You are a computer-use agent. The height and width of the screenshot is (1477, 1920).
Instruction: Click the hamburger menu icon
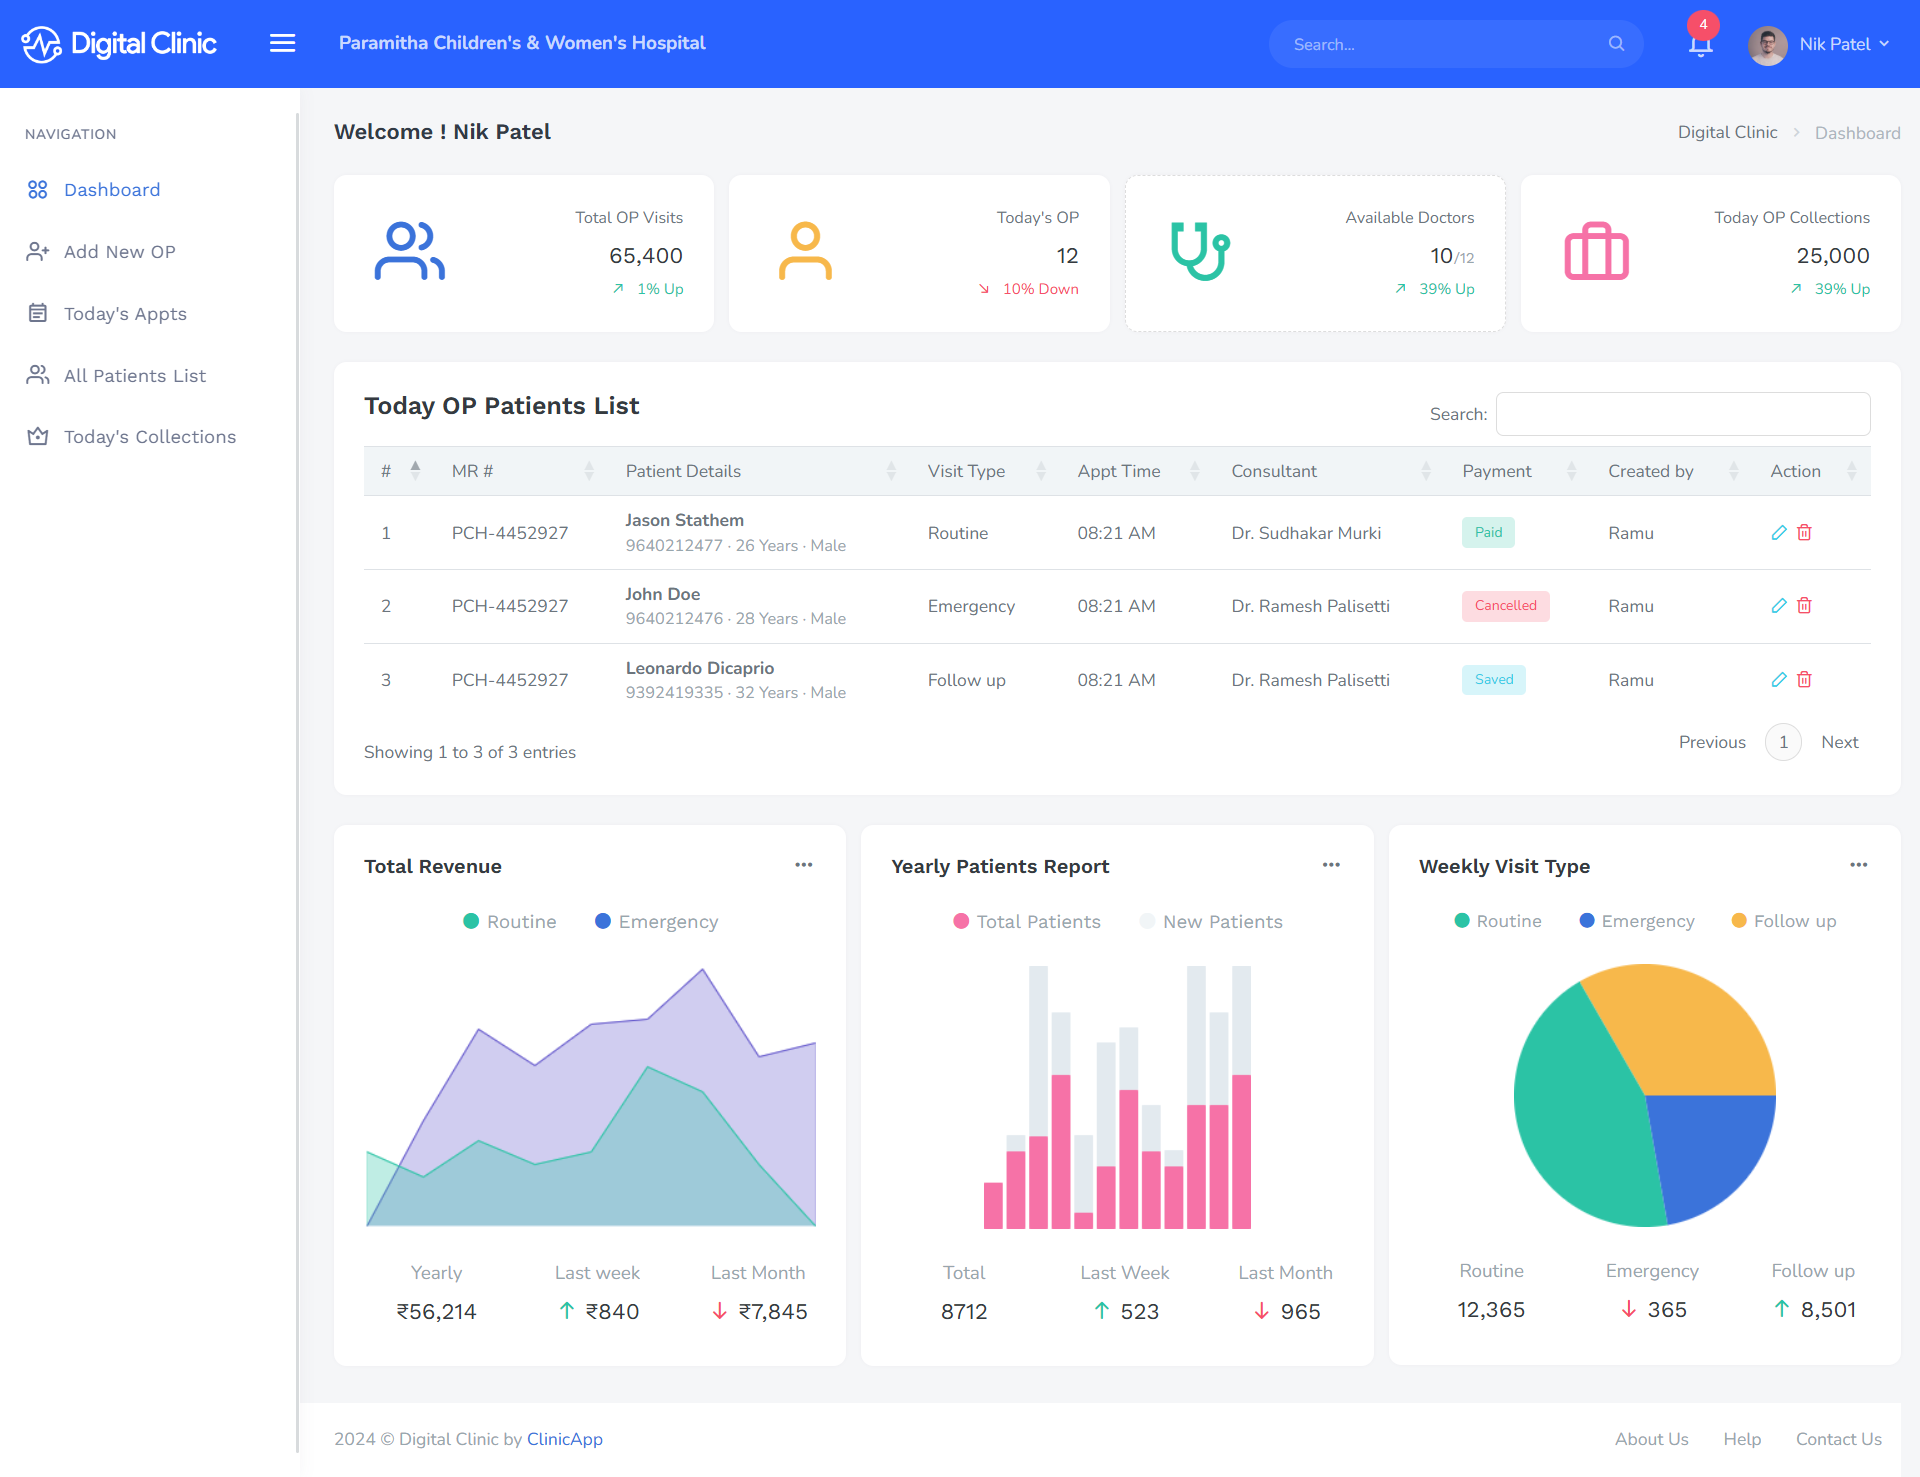tap(282, 43)
